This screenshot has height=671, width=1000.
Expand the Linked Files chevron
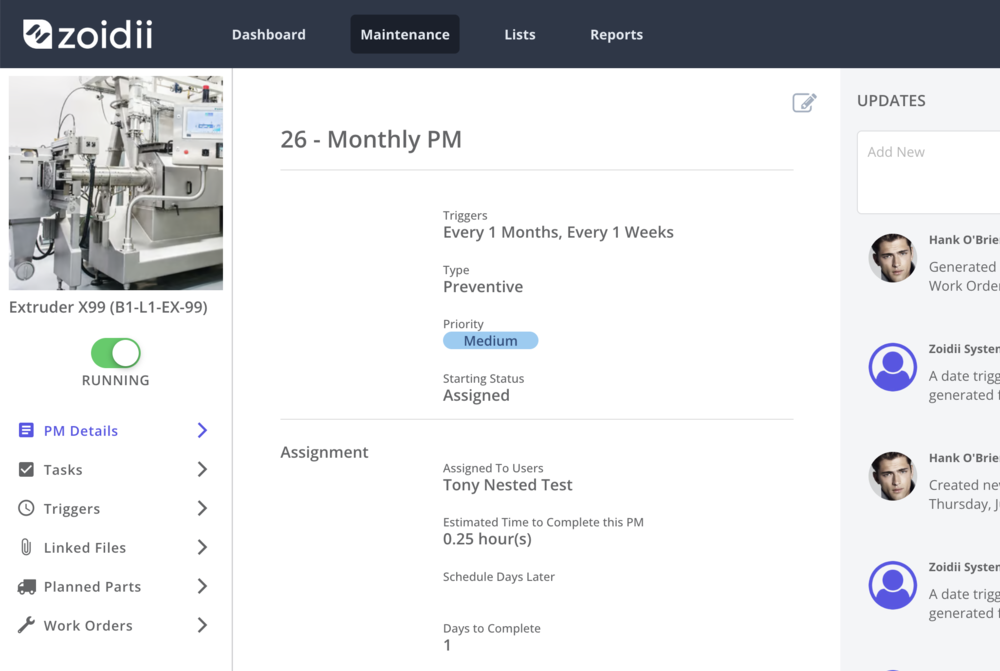pos(202,547)
